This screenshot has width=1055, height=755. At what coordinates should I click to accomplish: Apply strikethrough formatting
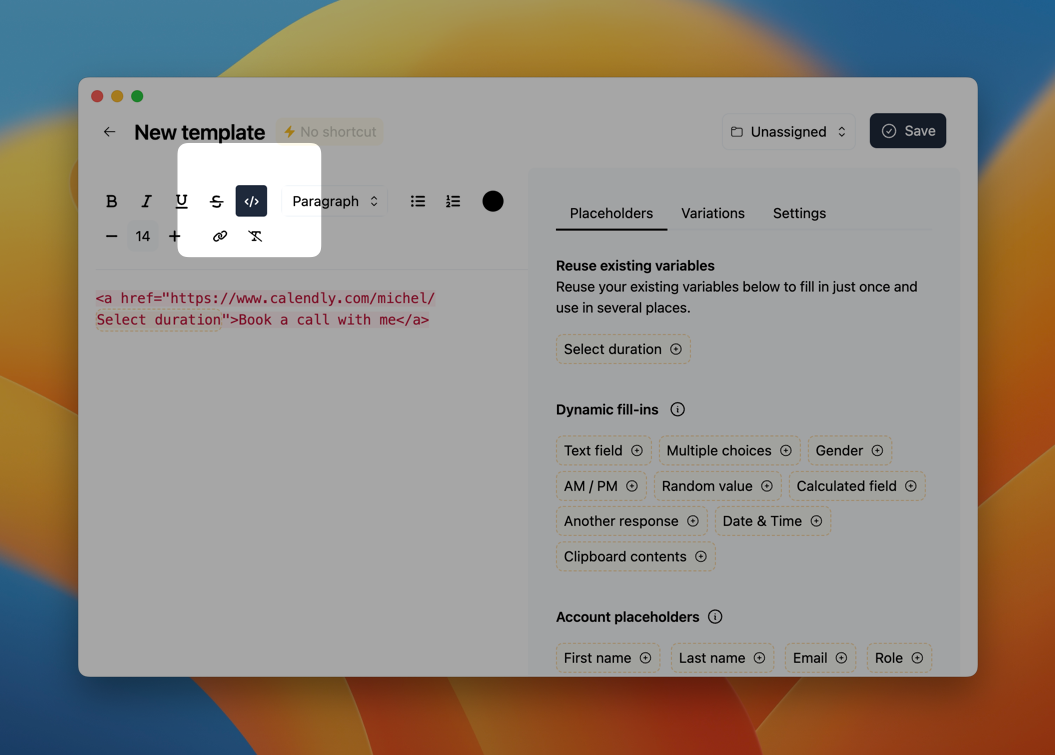coord(216,201)
